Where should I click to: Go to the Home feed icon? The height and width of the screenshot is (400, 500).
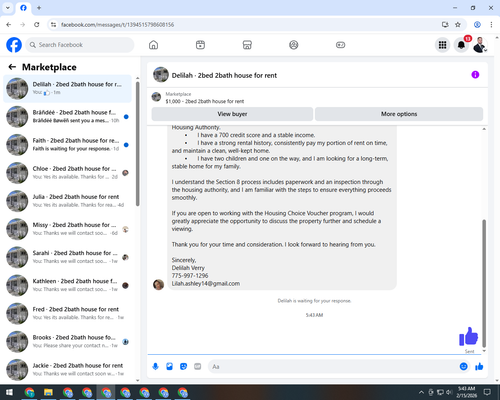[153, 45]
